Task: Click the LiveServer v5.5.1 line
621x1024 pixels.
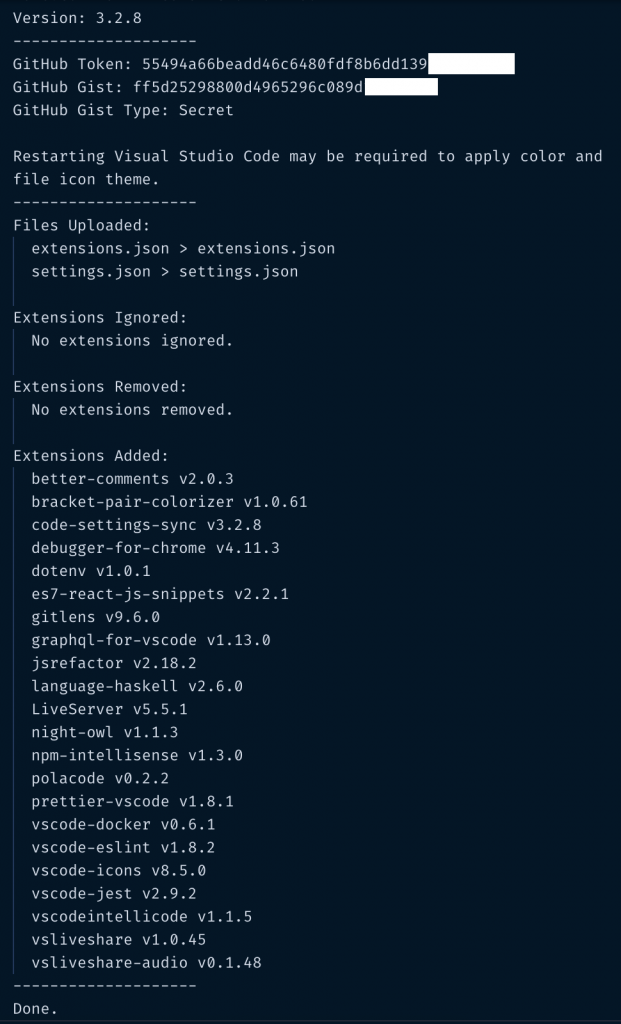Action: click(109, 708)
